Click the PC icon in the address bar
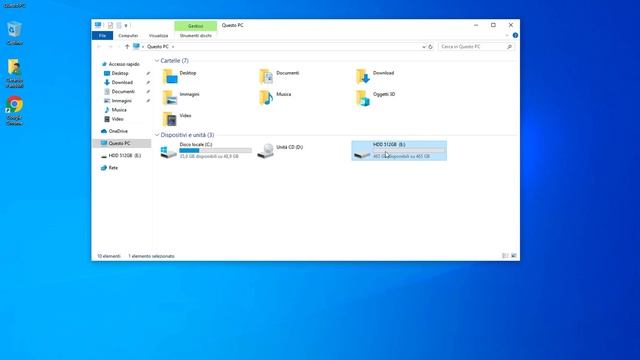The image size is (640, 360). [136, 47]
